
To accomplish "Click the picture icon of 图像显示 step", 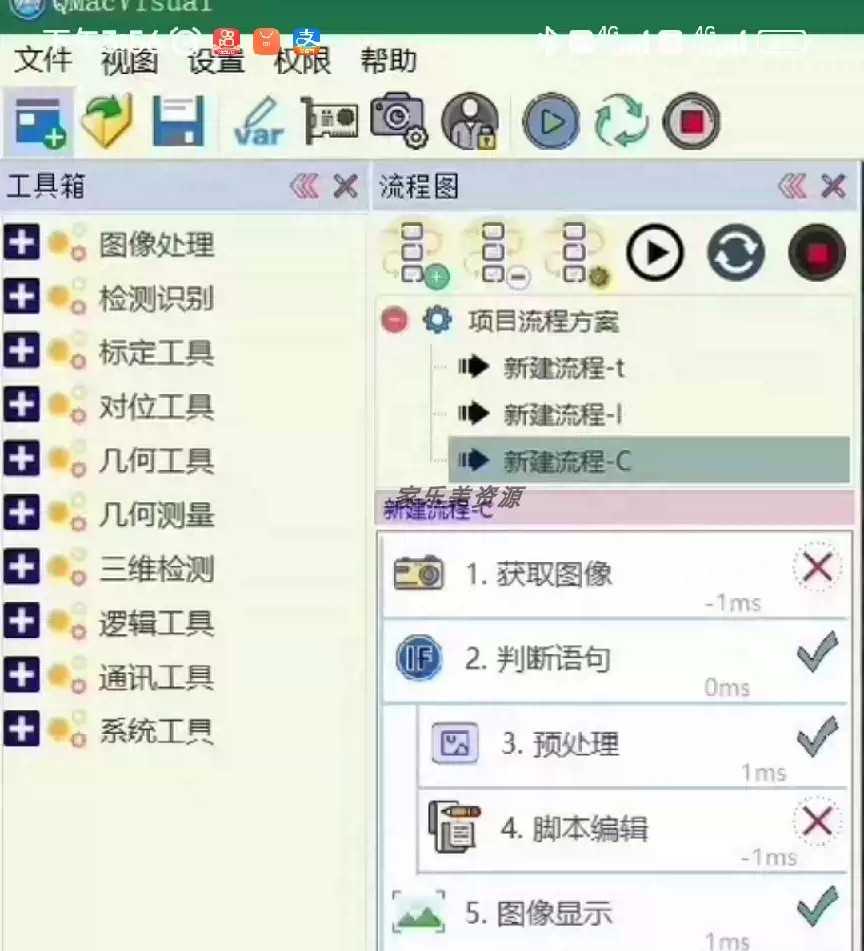I will 418,911.
